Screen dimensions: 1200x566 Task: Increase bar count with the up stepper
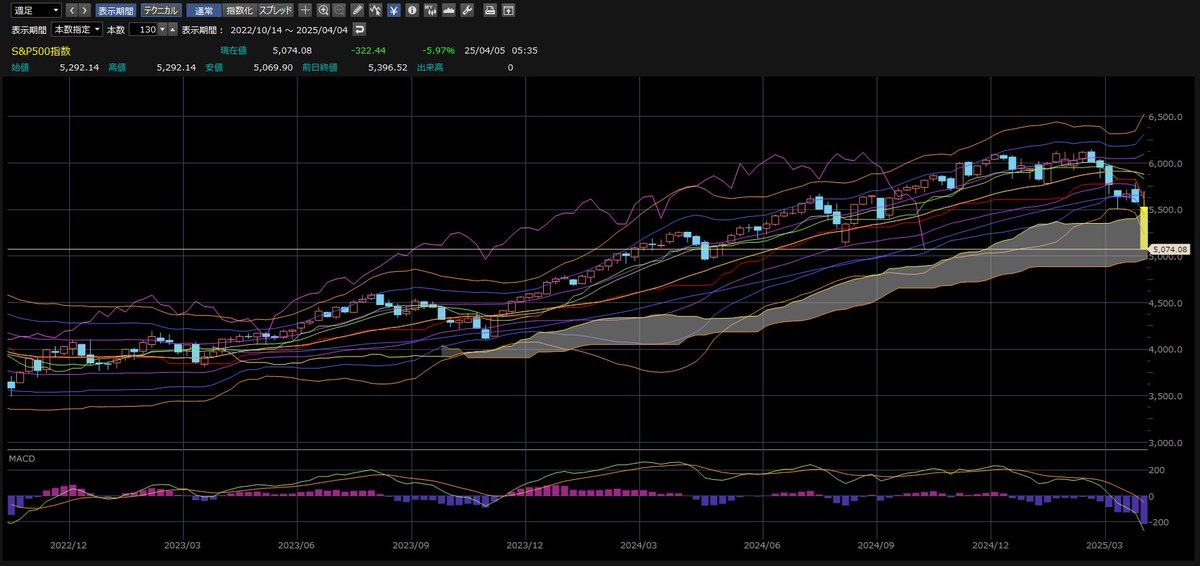point(172,30)
